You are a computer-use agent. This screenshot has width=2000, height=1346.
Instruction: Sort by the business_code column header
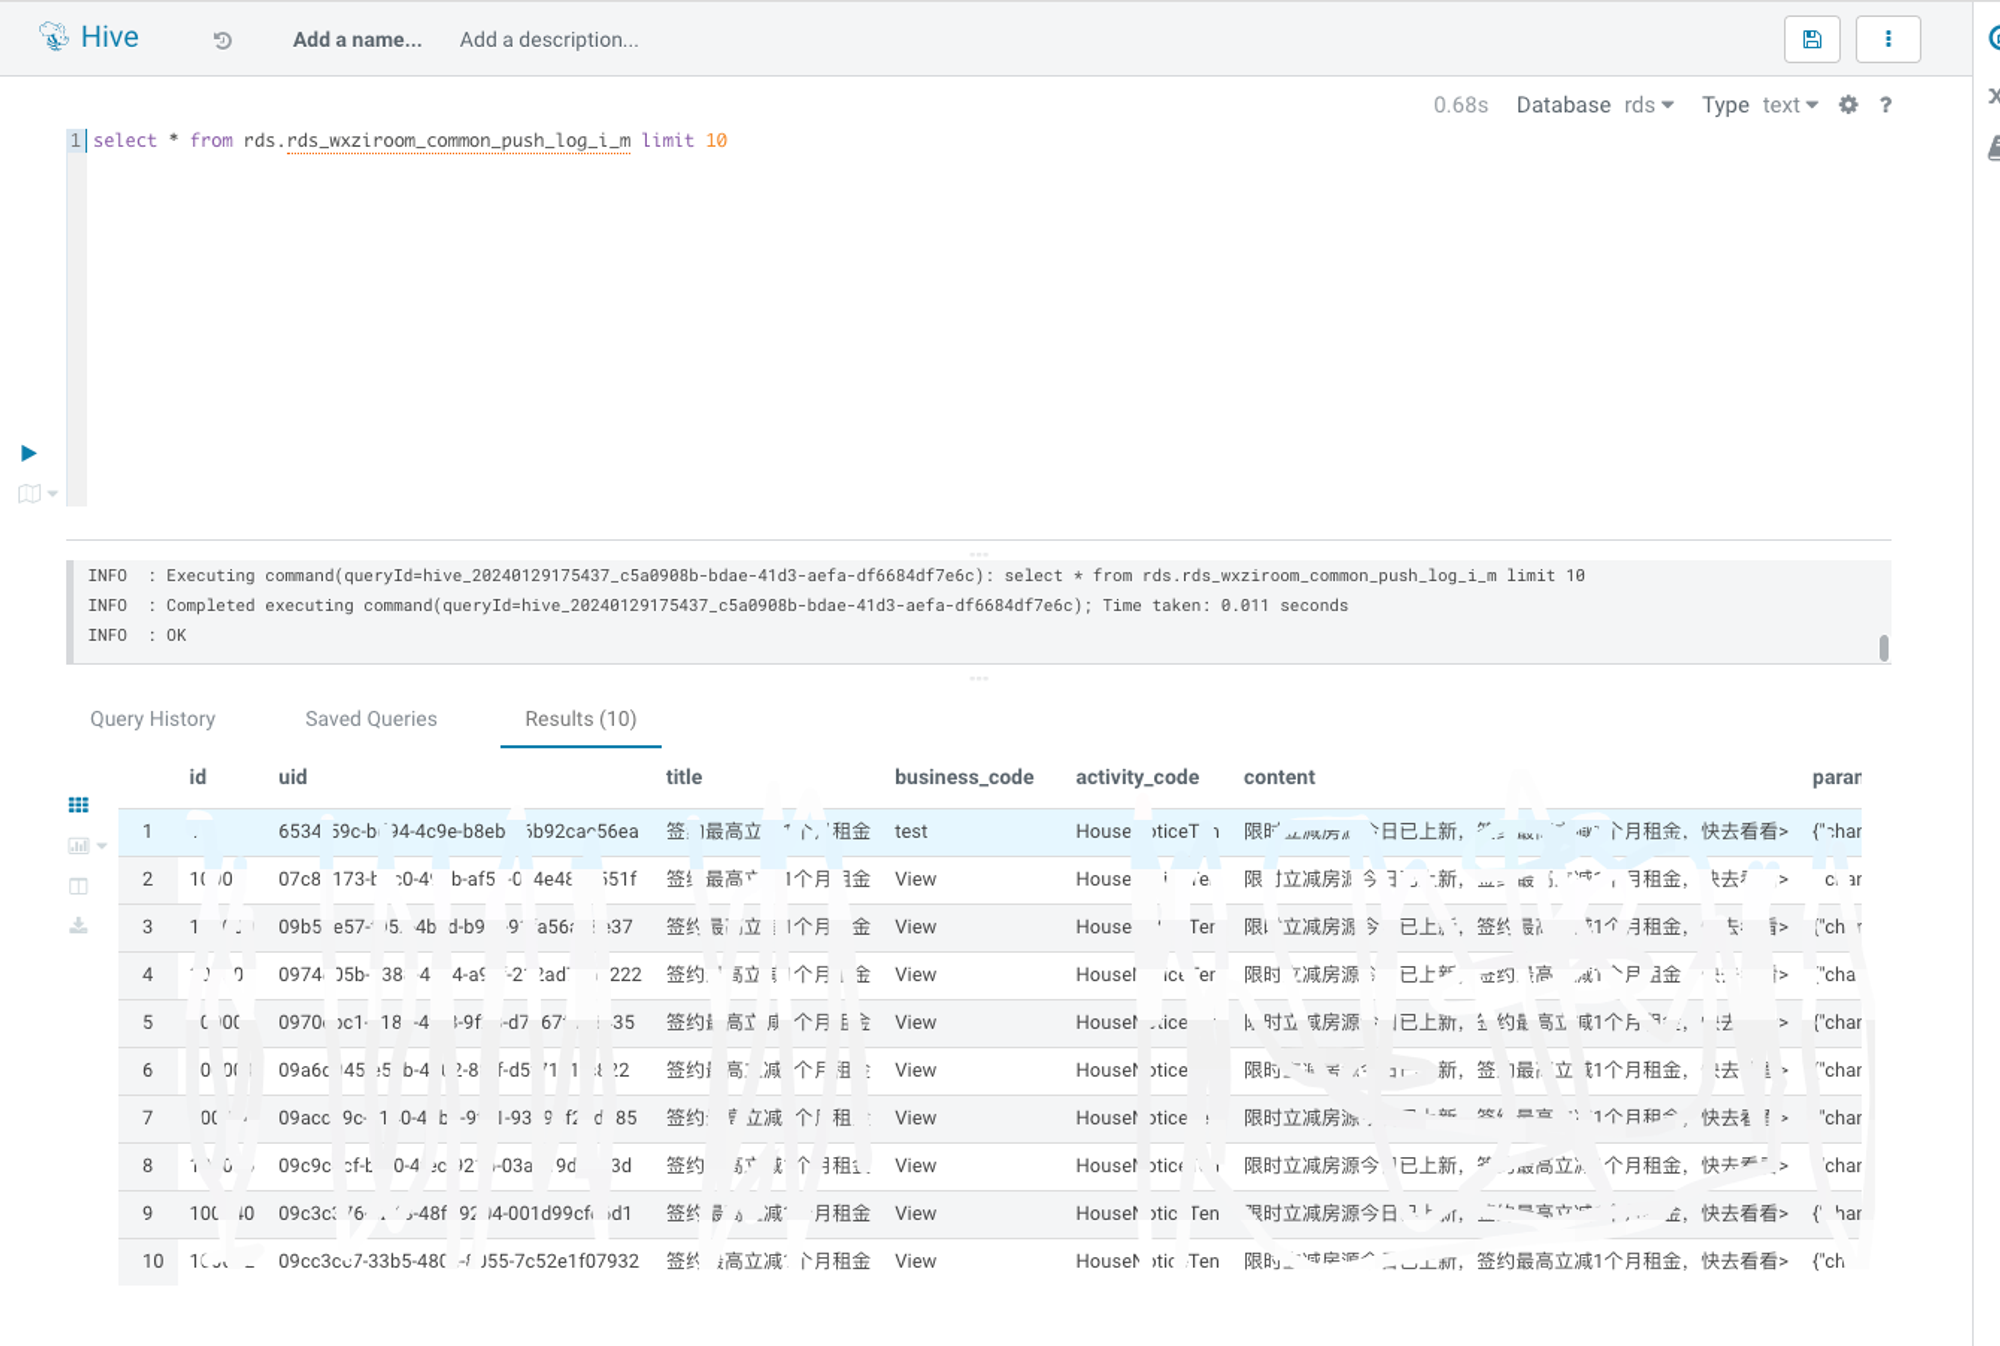pos(963,777)
